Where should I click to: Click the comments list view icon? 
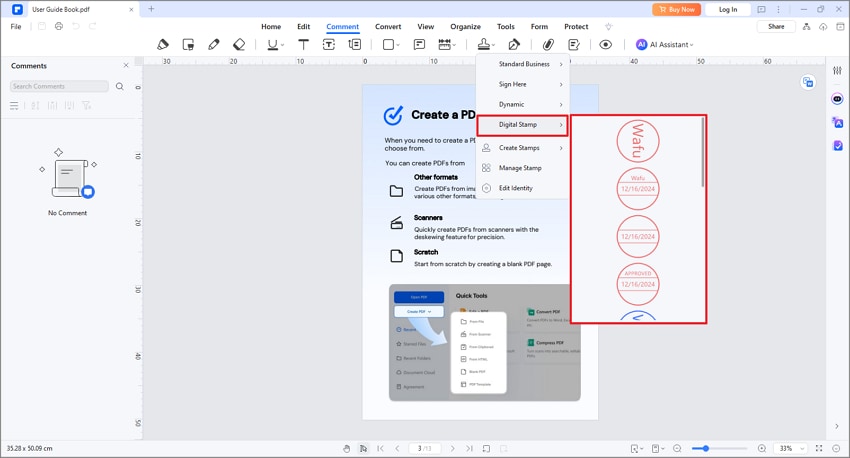pos(14,105)
